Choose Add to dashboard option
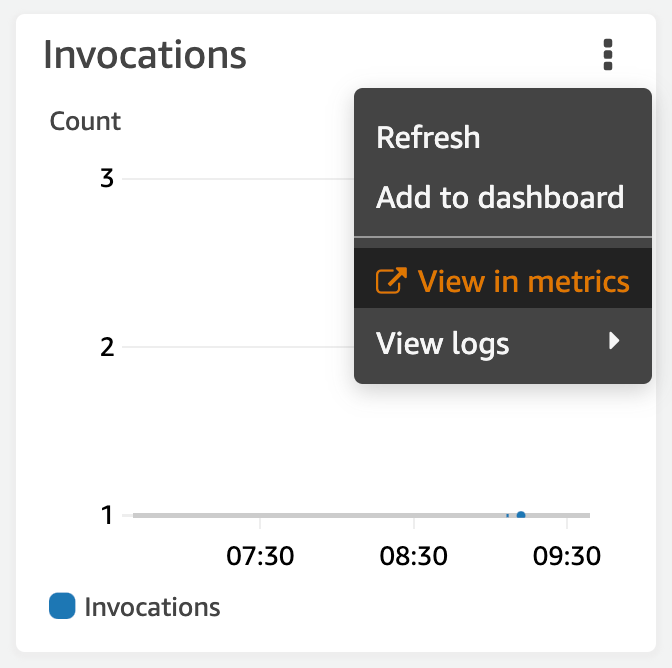 pyautogui.click(x=500, y=197)
